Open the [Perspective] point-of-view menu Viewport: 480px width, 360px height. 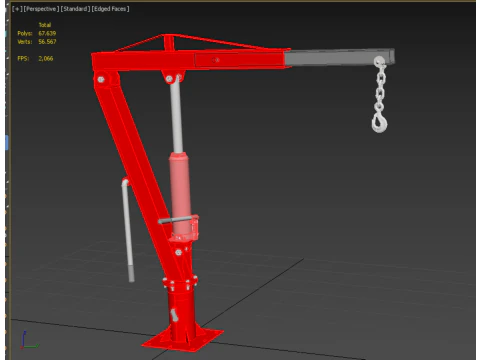coord(41,9)
